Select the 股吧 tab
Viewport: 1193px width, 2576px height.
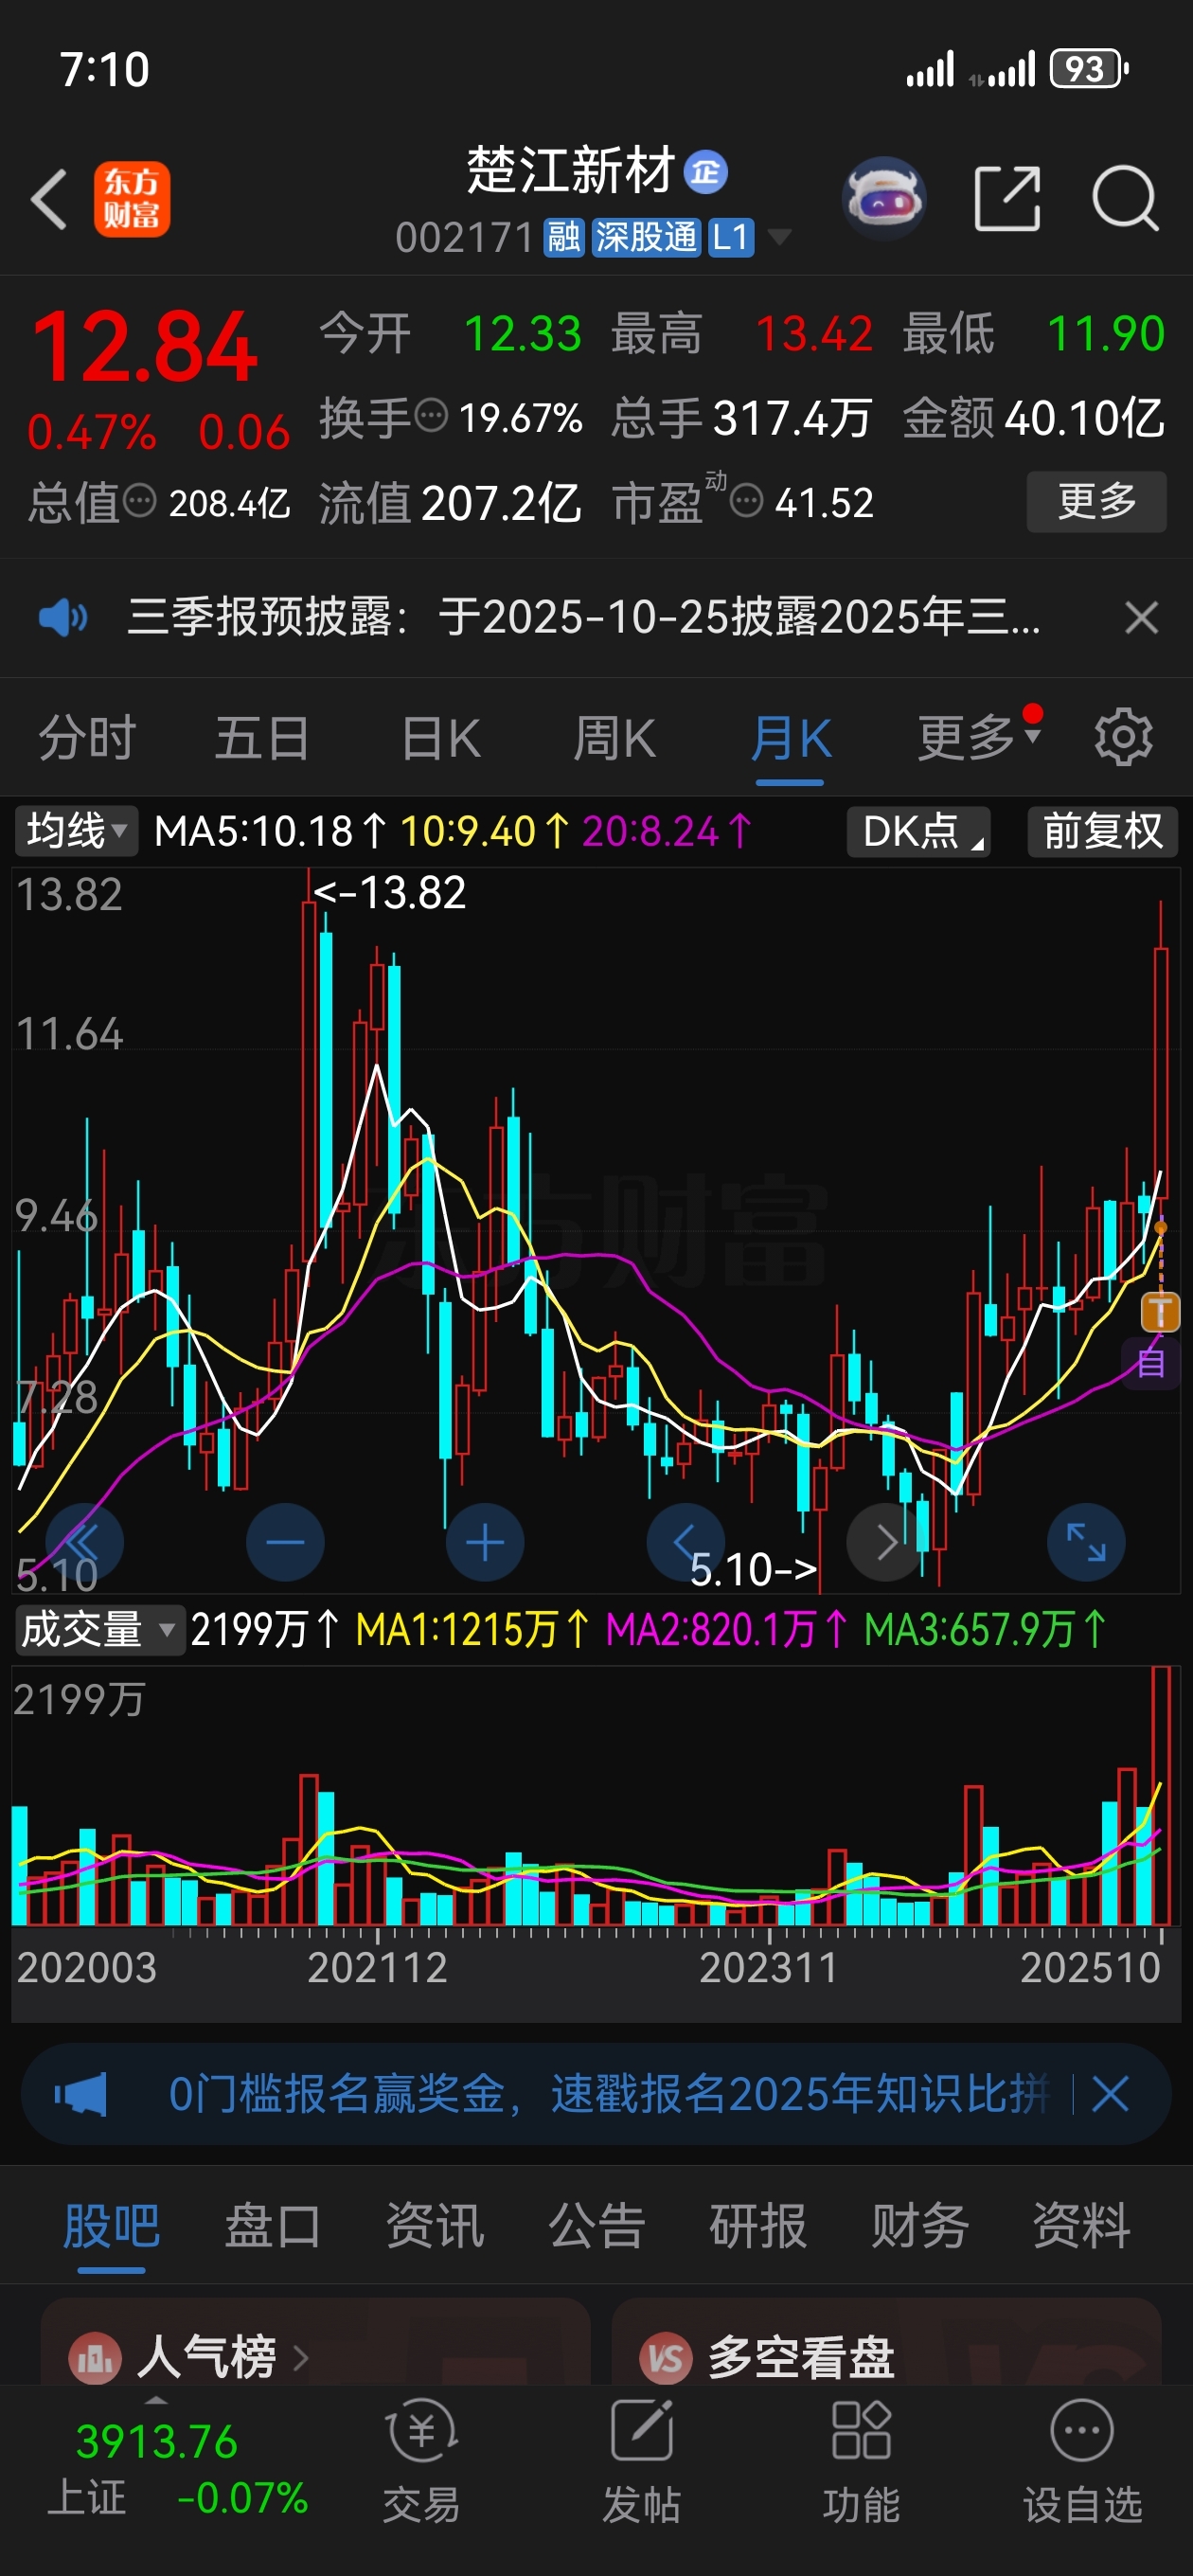111,2227
